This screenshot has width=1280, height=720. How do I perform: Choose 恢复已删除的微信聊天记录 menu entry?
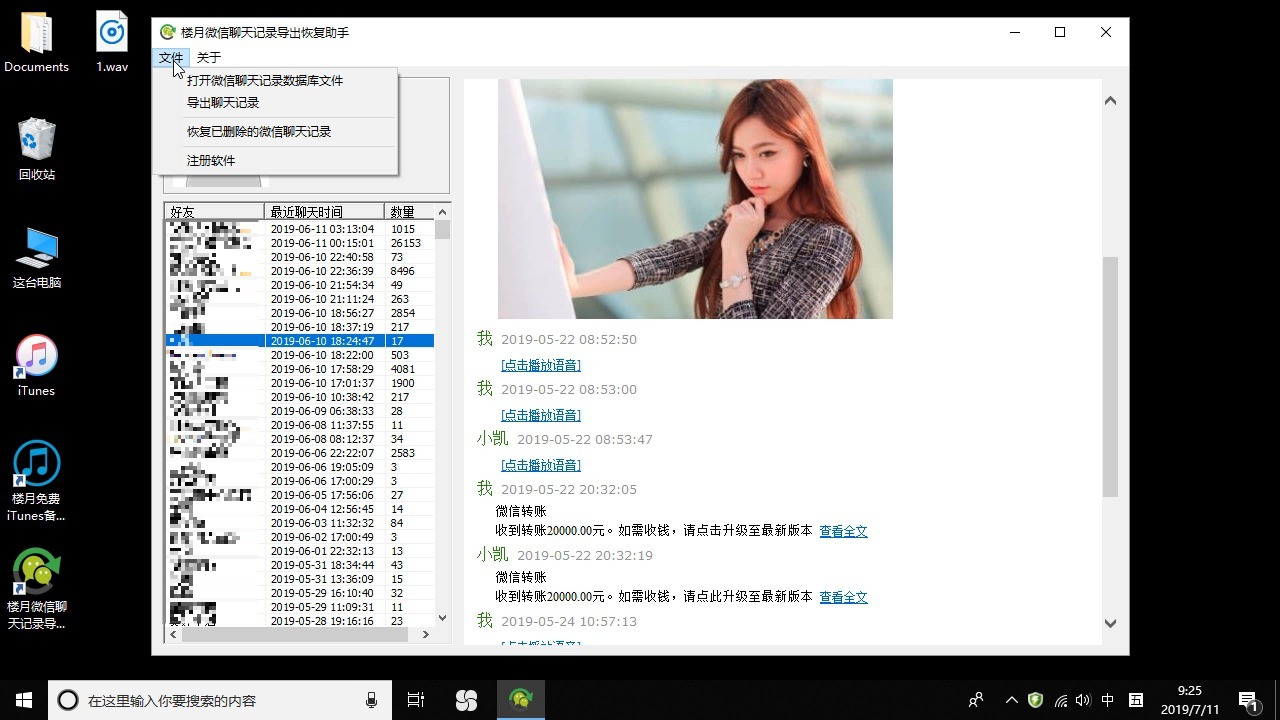coord(259,131)
